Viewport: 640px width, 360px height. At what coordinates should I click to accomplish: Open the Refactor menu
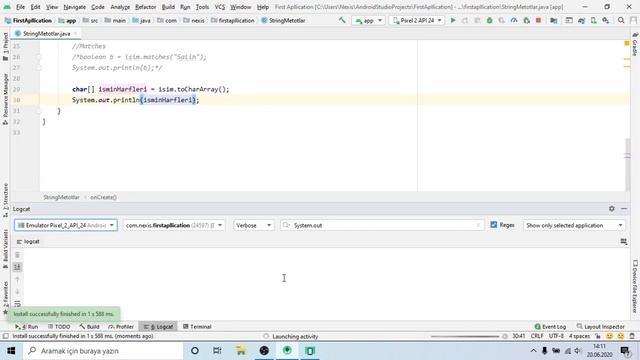coord(146,7)
